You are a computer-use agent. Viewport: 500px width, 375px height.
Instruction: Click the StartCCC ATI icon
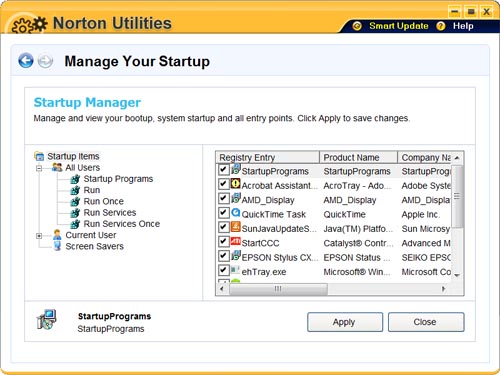click(236, 241)
